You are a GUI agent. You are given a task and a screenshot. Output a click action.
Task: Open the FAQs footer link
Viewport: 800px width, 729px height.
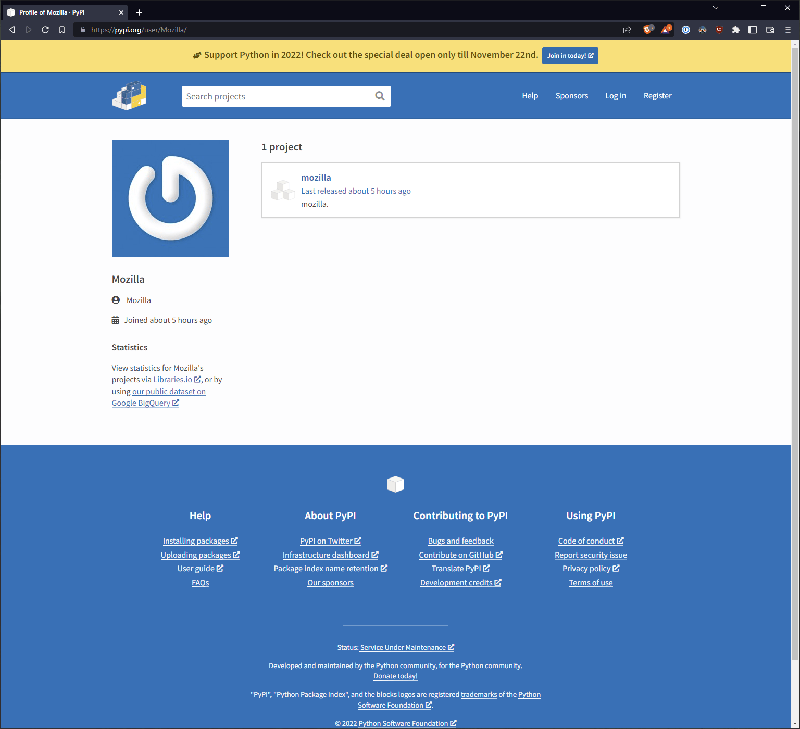[x=200, y=583]
